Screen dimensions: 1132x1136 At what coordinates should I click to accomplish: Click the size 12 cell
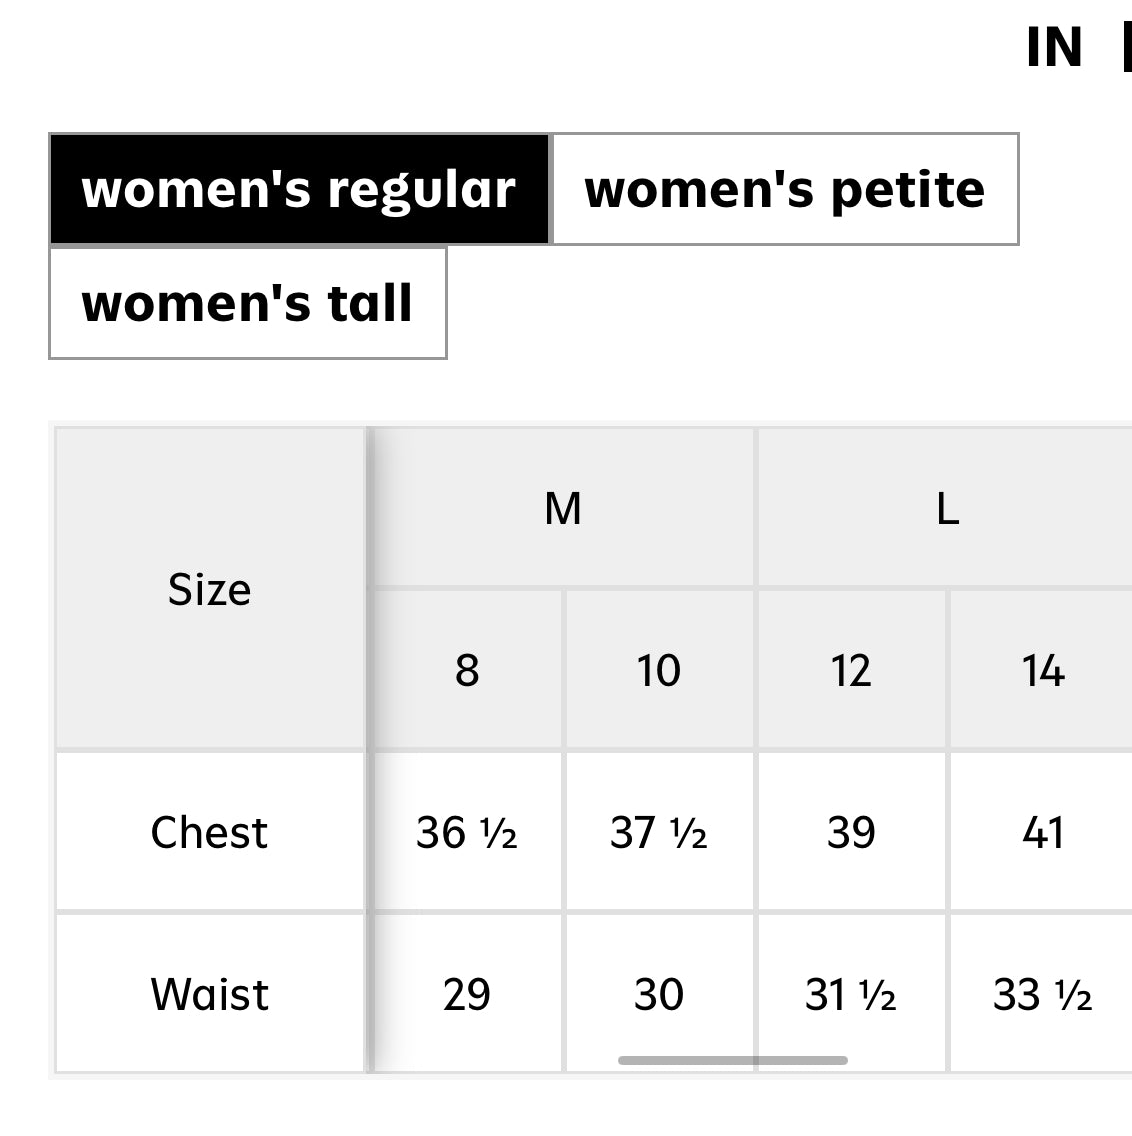(x=851, y=670)
